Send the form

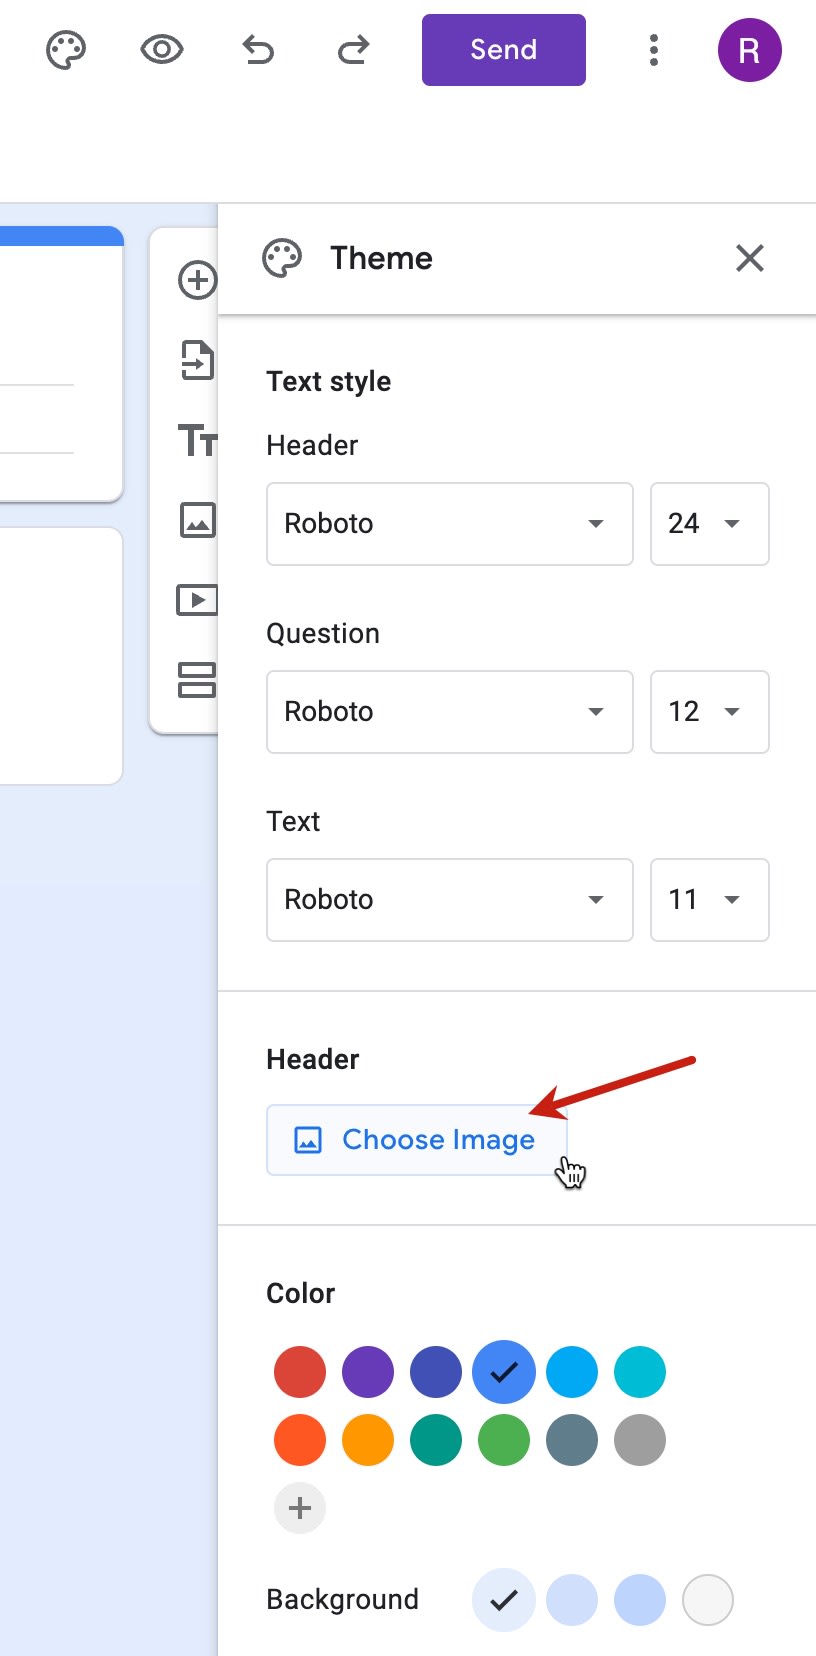tap(503, 49)
